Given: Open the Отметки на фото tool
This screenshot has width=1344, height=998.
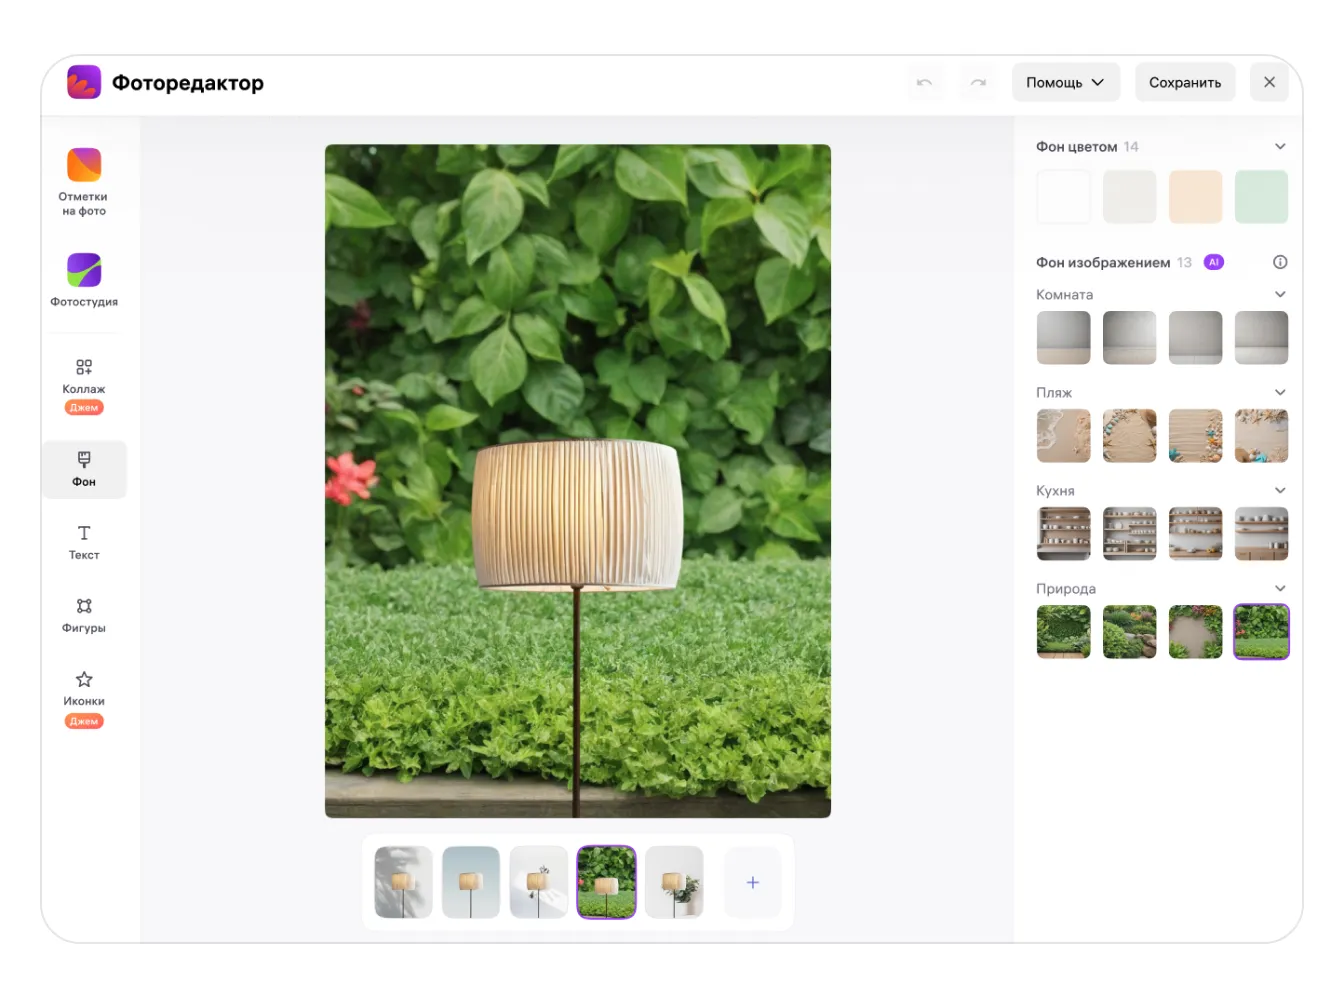Looking at the screenshot, I should pos(84,182).
